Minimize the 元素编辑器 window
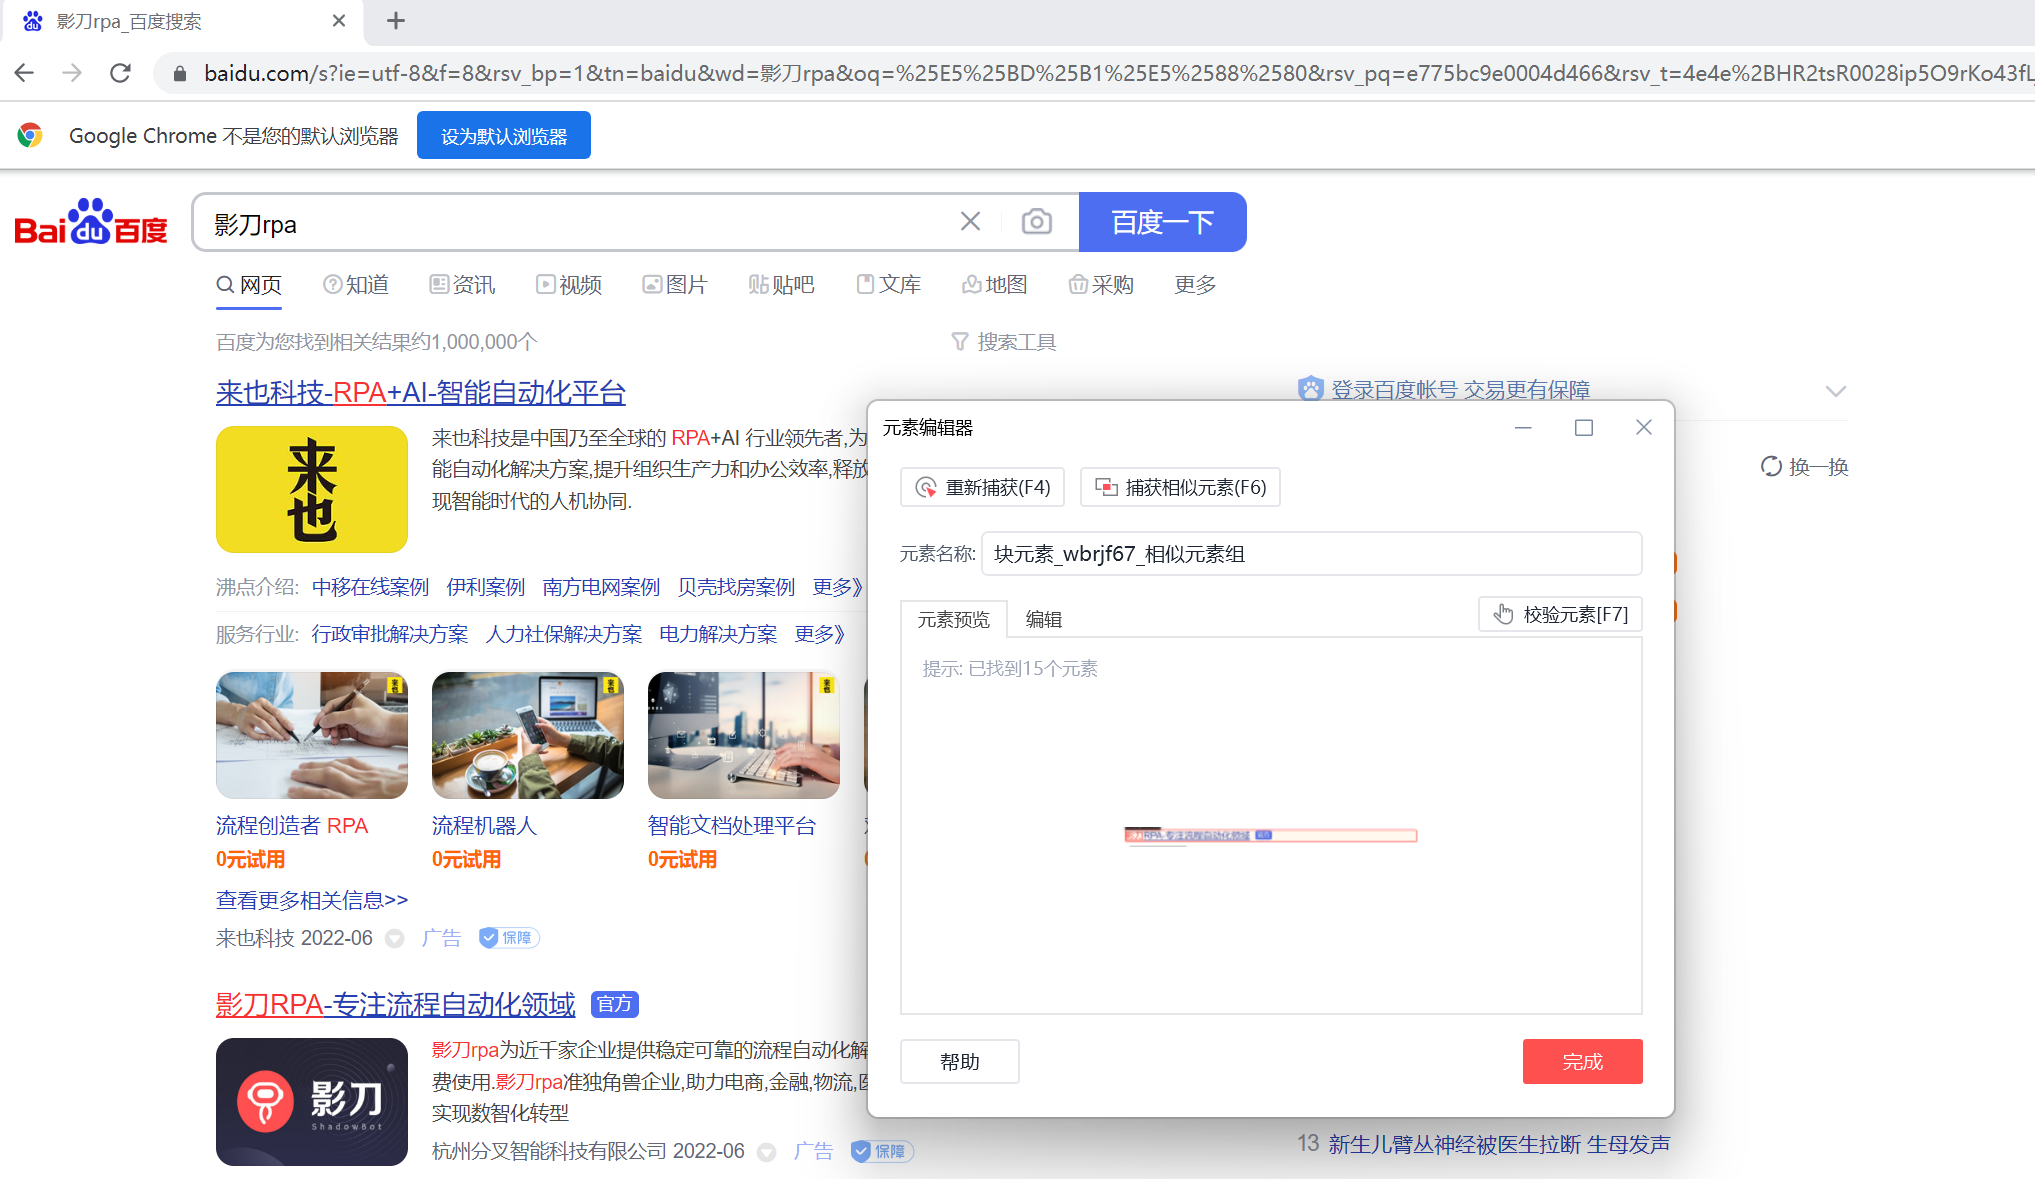 [x=1523, y=428]
